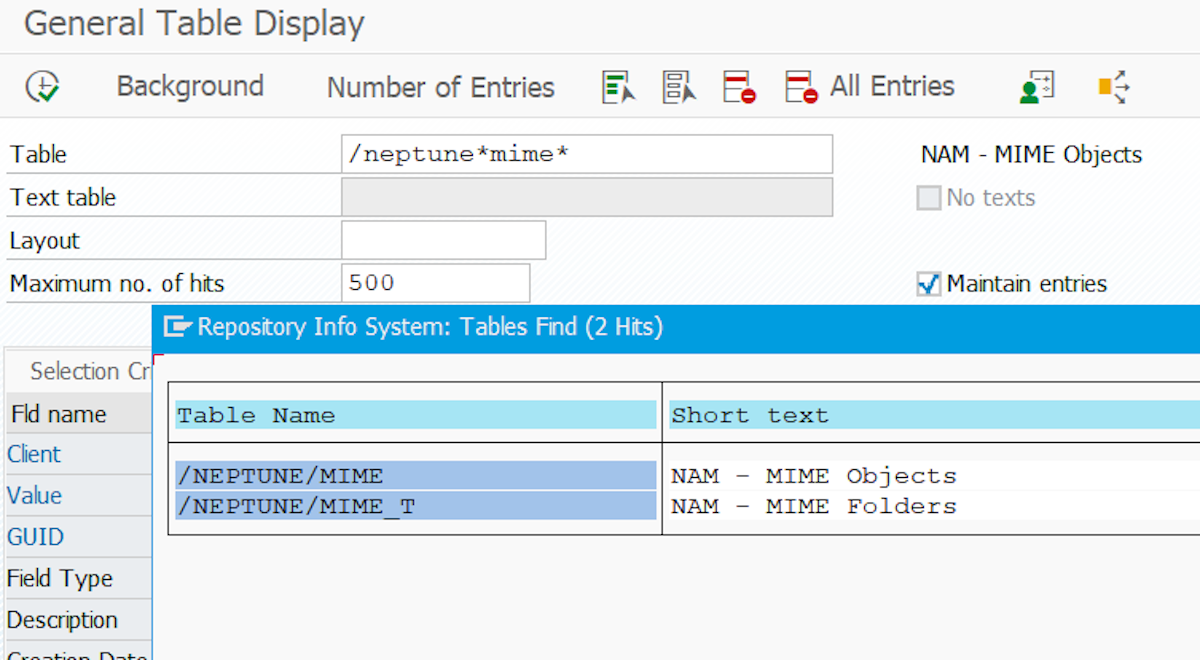Run the query in Background
The image size is (1200, 660).
tap(190, 87)
